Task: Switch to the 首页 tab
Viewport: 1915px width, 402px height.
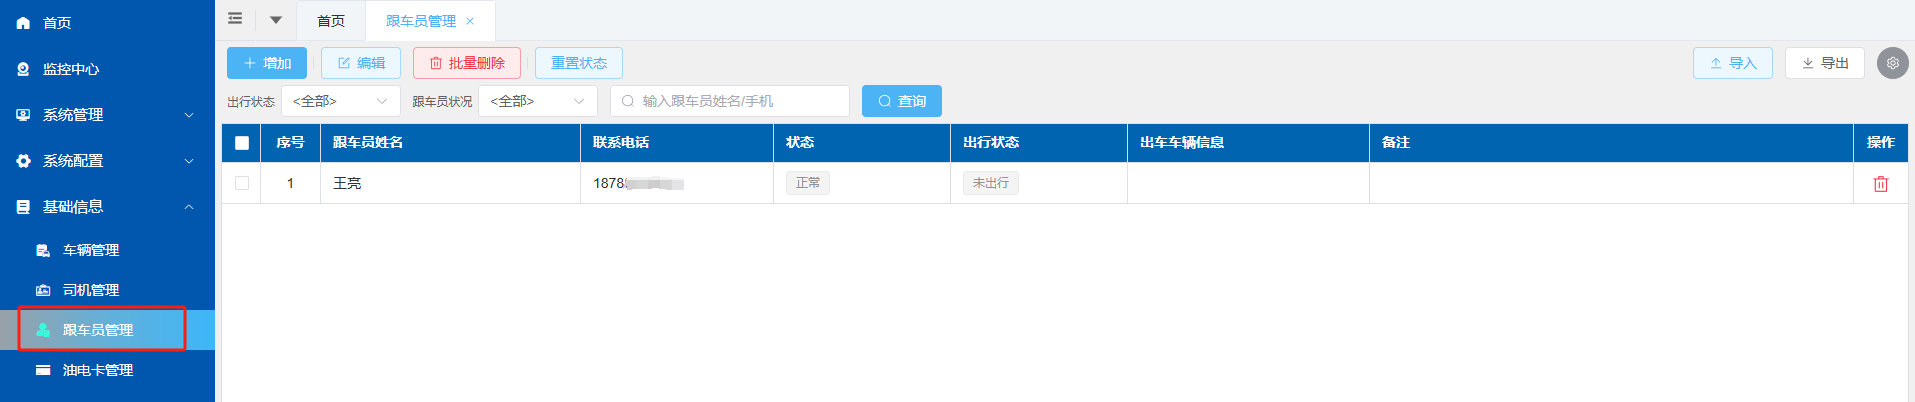Action: point(331,21)
